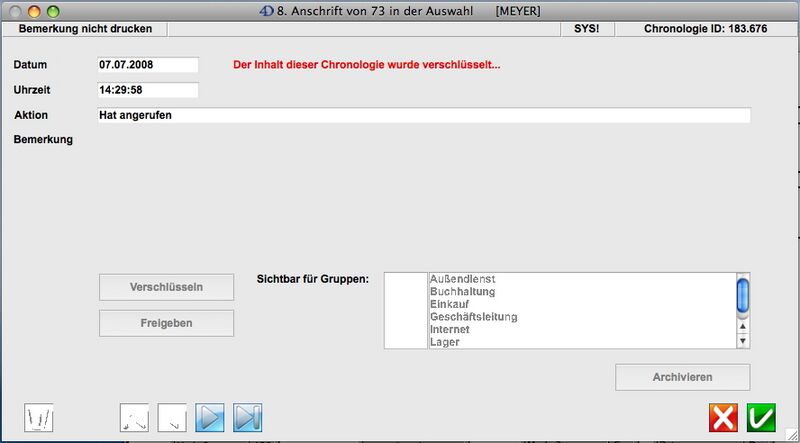The width and height of the screenshot is (800, 443).
Task: Select 'Außendienst' in the groups list
Action: [462, 279]
